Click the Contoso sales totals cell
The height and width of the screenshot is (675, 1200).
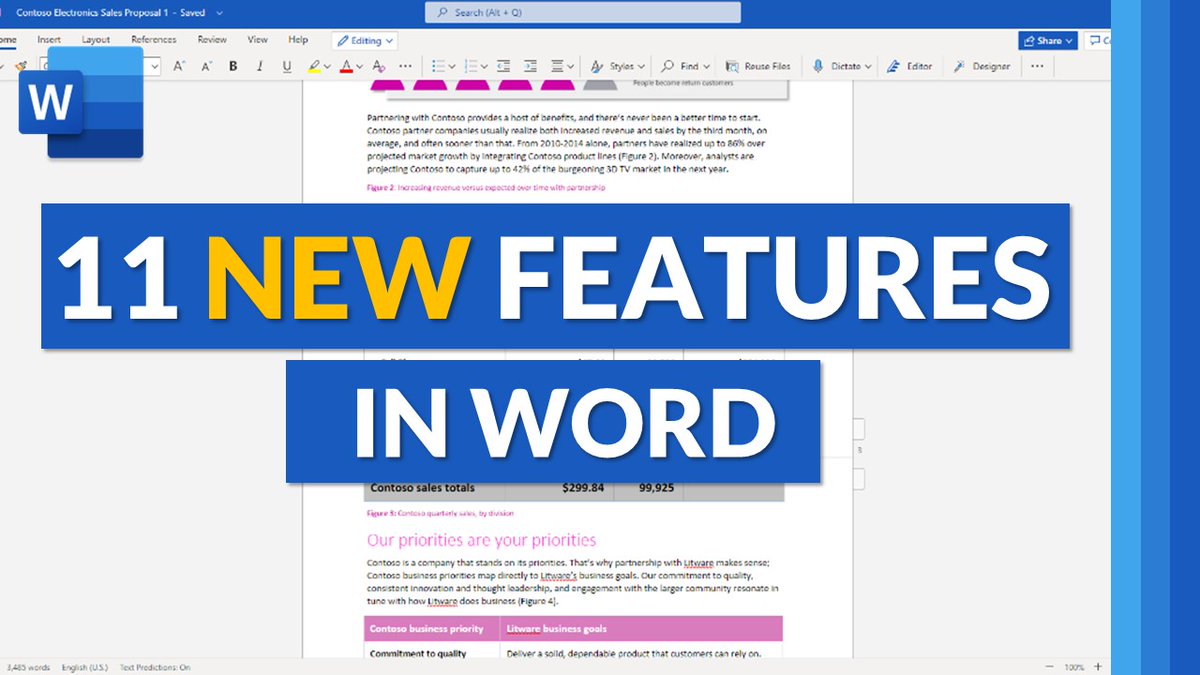coord(435,489)
